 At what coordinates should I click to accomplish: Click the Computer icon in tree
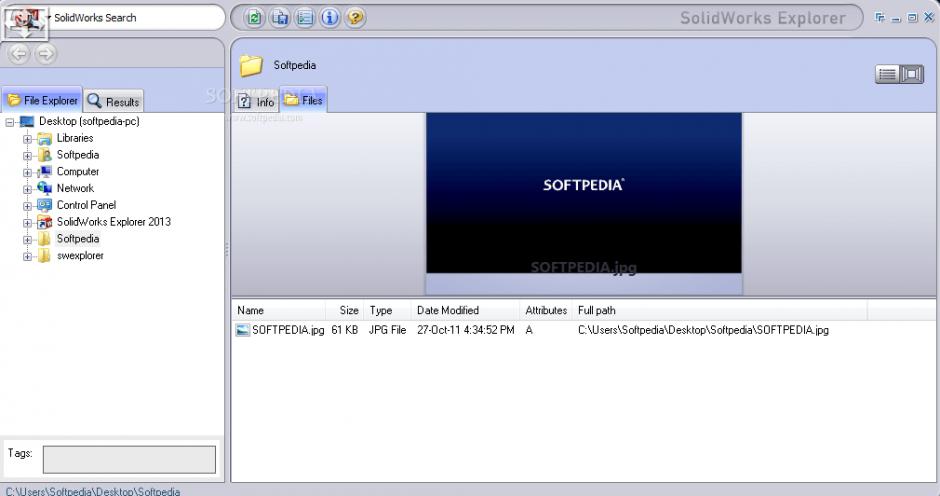(x=44, y=172)
